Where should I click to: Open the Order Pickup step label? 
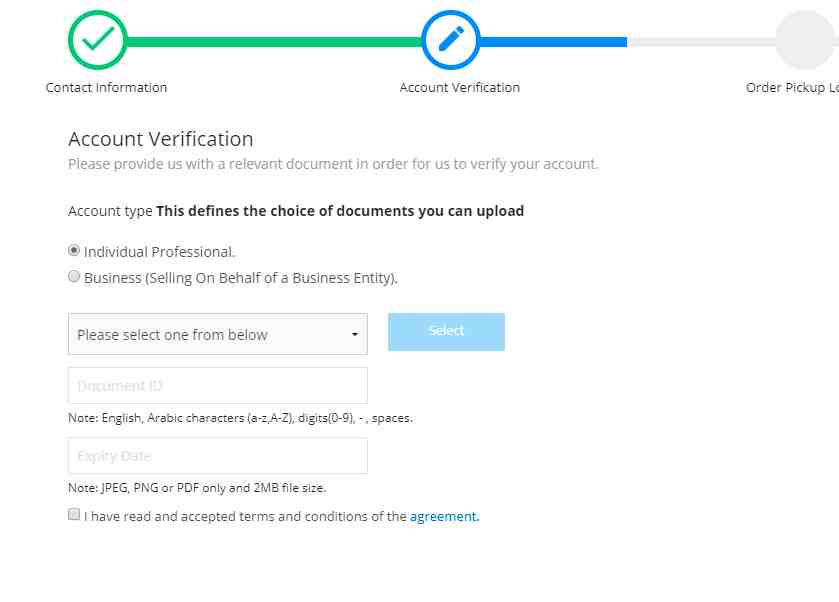pyautogui.click(x=791, y=87)
